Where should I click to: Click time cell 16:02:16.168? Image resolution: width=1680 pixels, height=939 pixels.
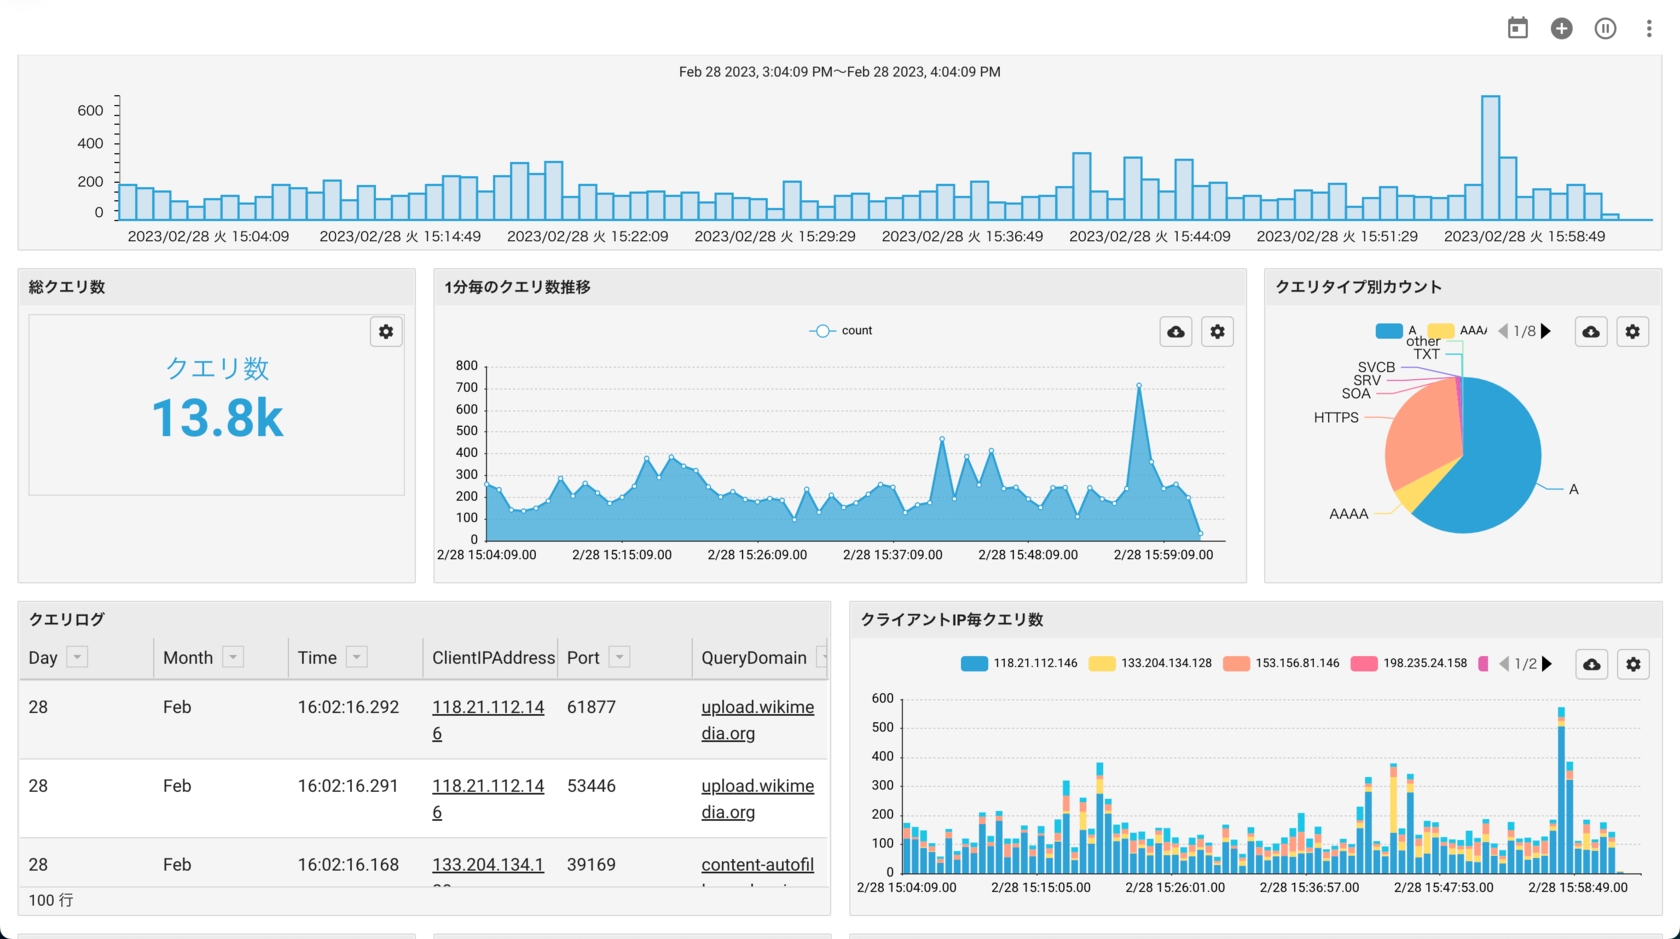pos(348,865)
